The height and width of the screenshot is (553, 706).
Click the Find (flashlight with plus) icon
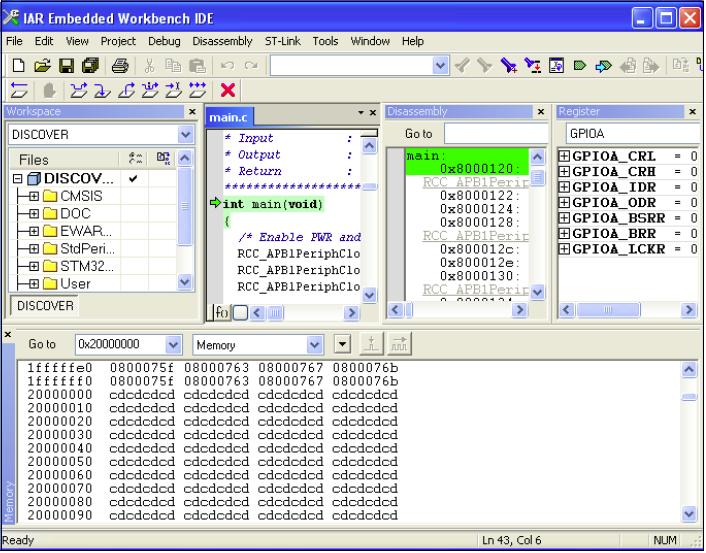point(509,66)
